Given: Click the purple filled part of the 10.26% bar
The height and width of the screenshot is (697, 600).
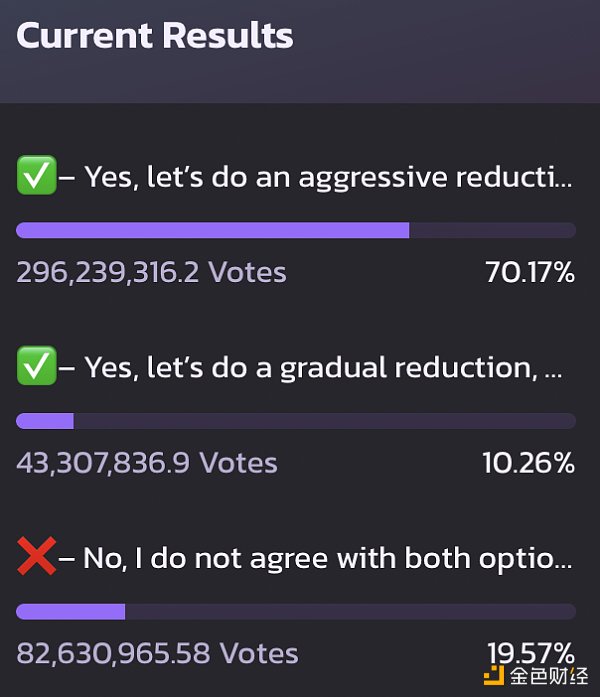Looking at the screenshot, I should 45,421.
